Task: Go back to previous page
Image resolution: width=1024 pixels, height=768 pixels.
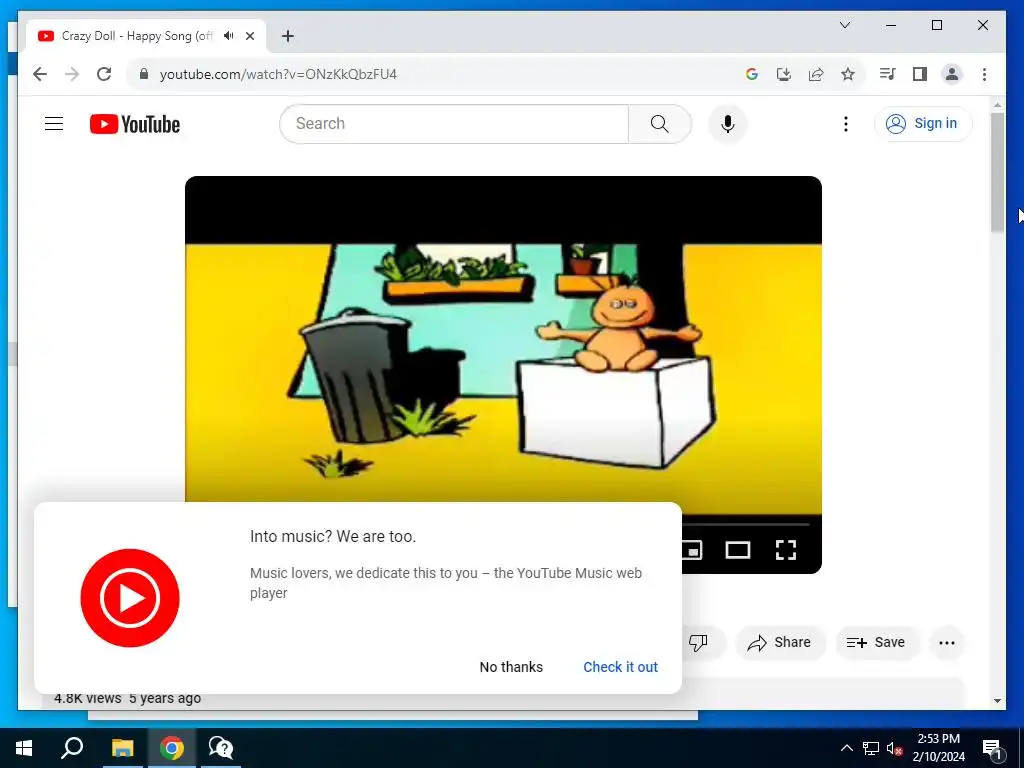Action: tap(40, 74)
